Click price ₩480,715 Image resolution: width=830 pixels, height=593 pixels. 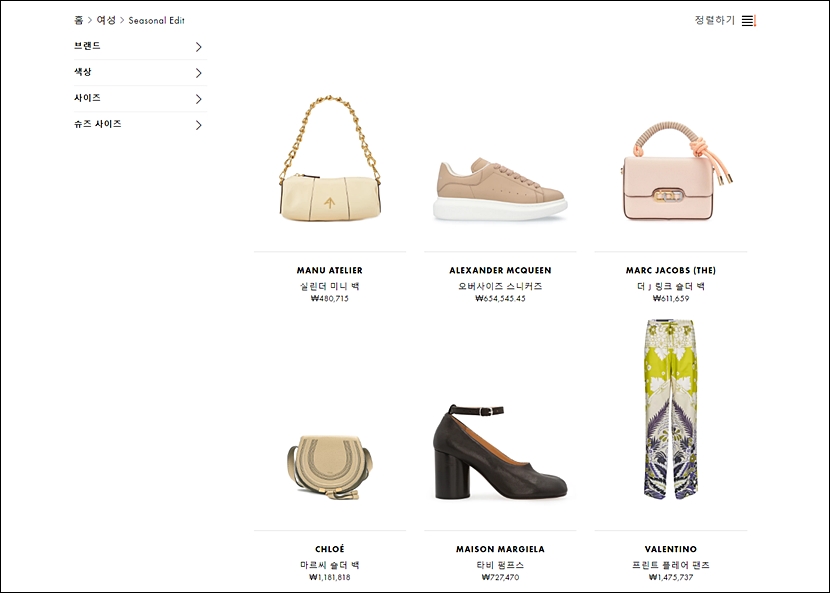pos(330,298)
